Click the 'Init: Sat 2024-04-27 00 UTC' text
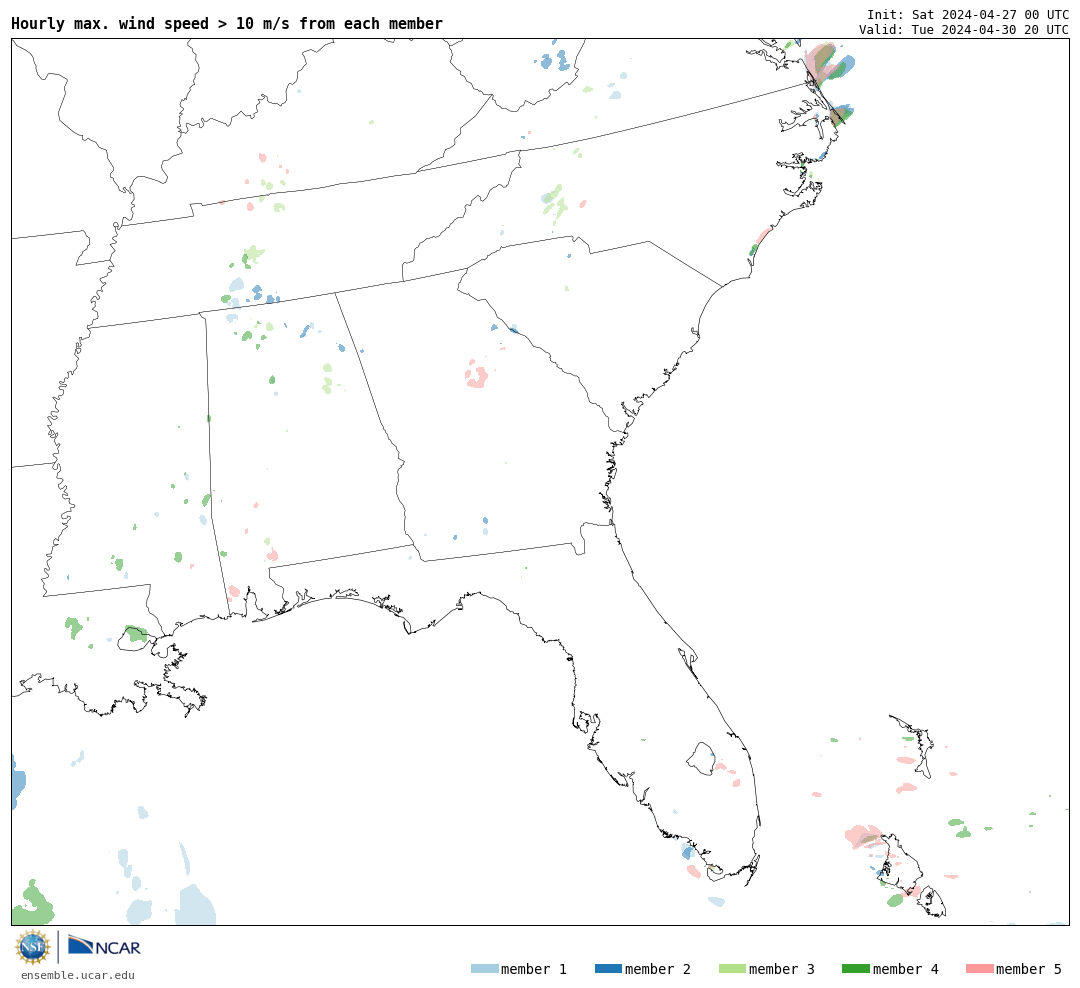Viewport: 1080px width, 988px height. (968, 15)
